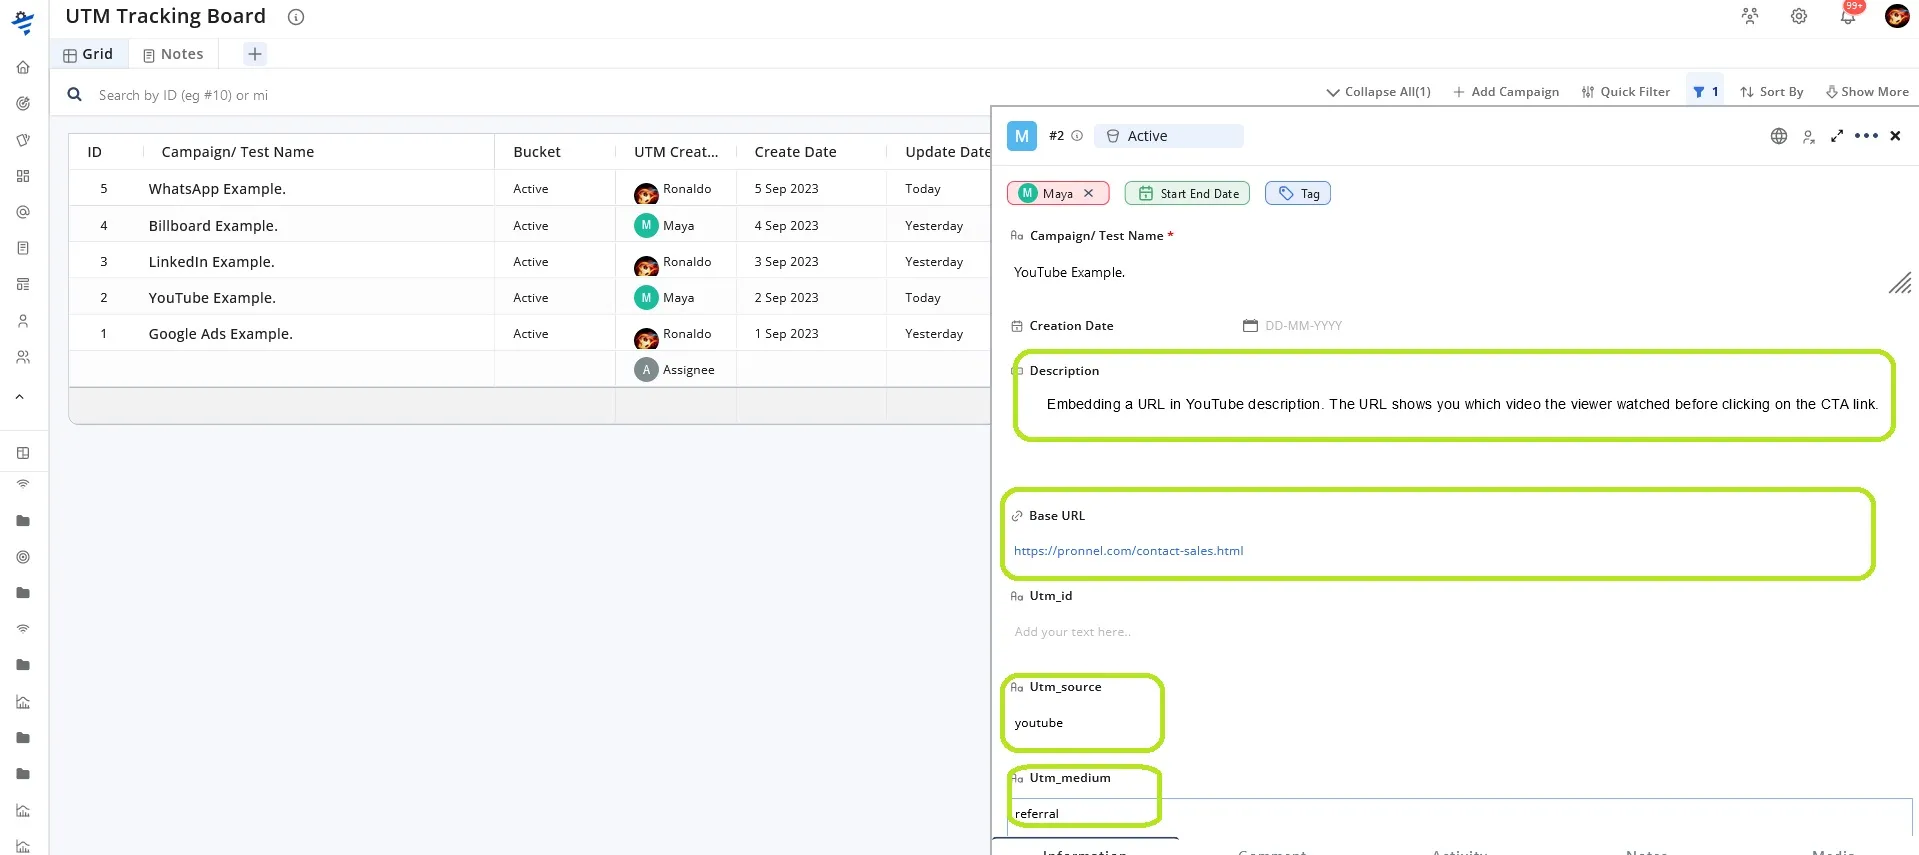Open the @ mentions icon in the sidebar
The width and height of the screenshot is (1919, 855).
click(x=23, y=212)
